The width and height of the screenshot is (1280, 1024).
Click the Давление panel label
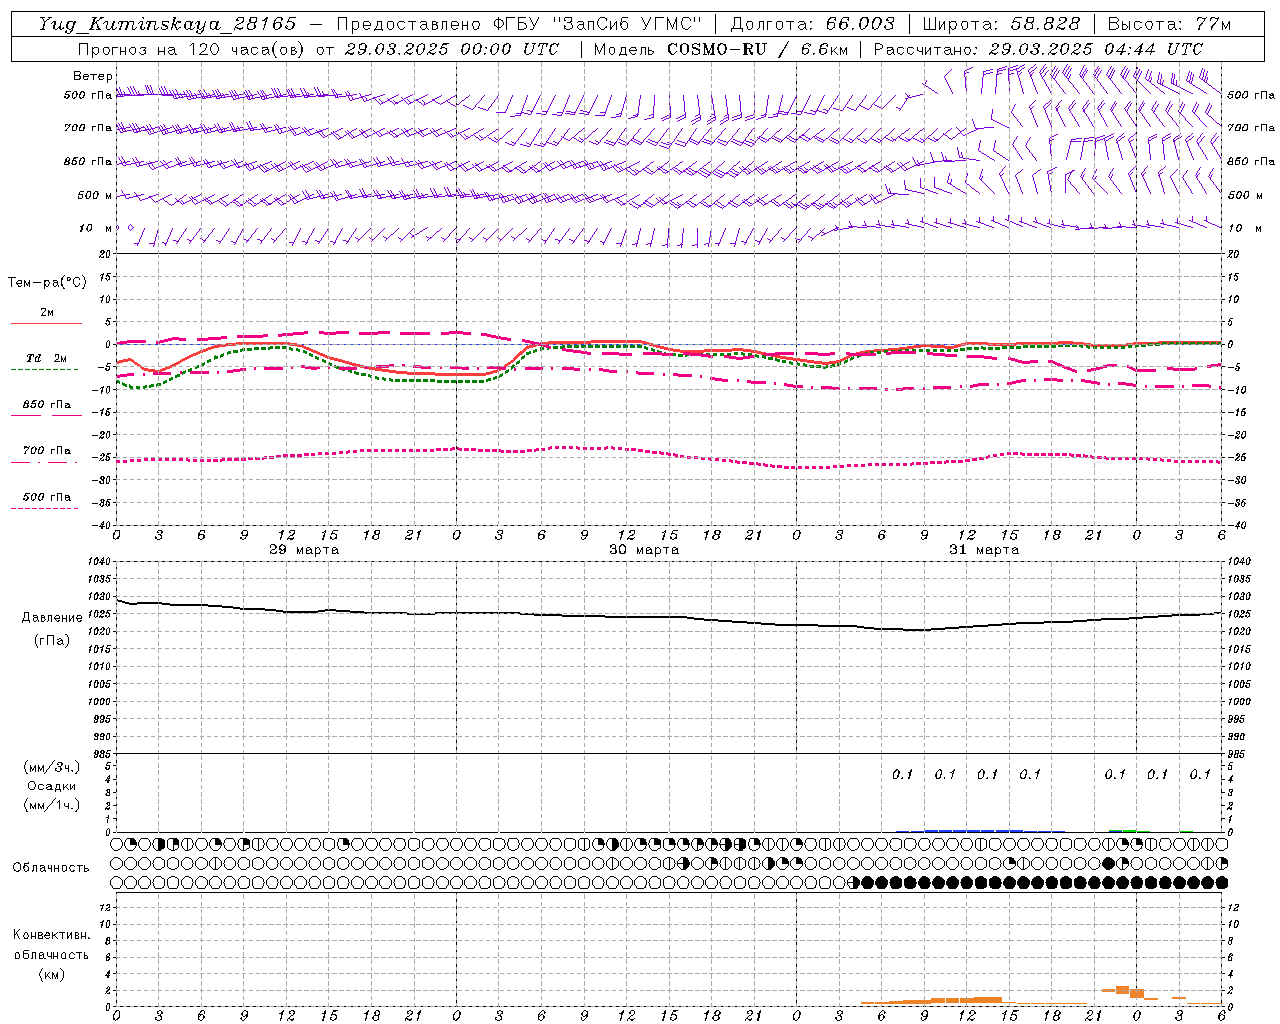click(52, 618)
